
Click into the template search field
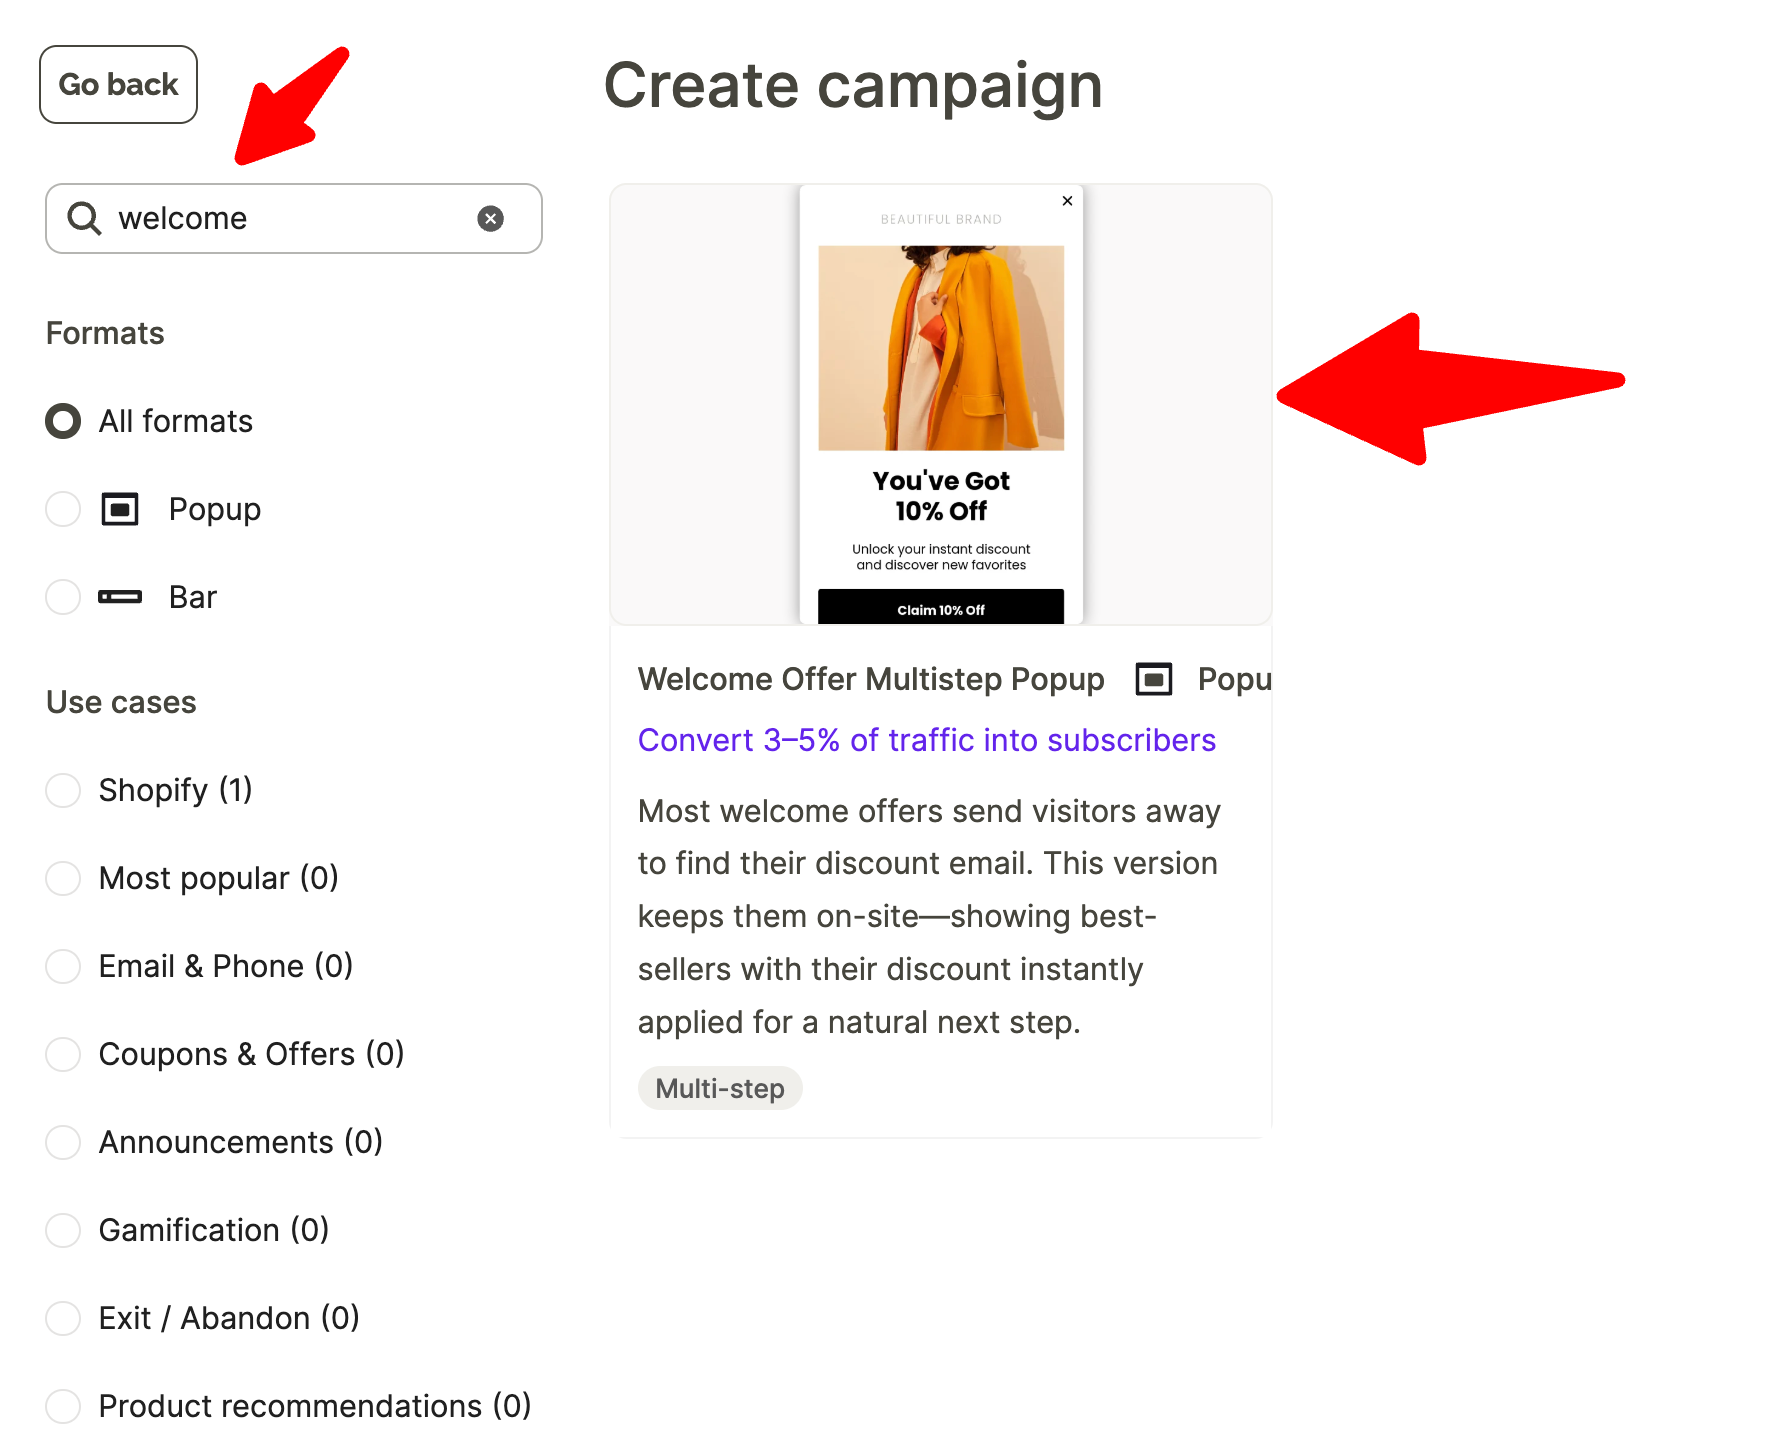click(290, 219)
